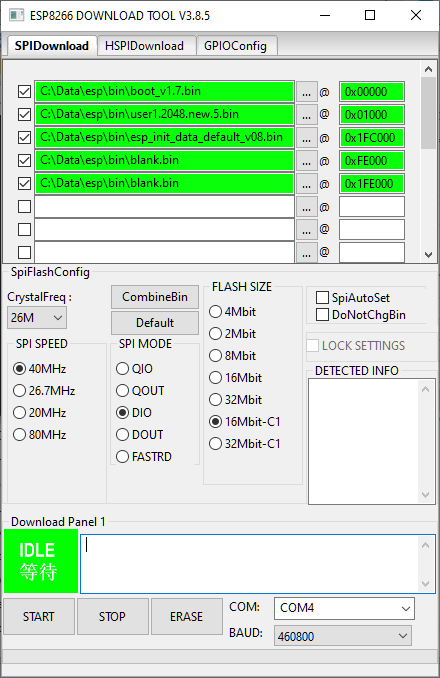
Task: Click the 0x01000 address field
Action: [372, 115]
